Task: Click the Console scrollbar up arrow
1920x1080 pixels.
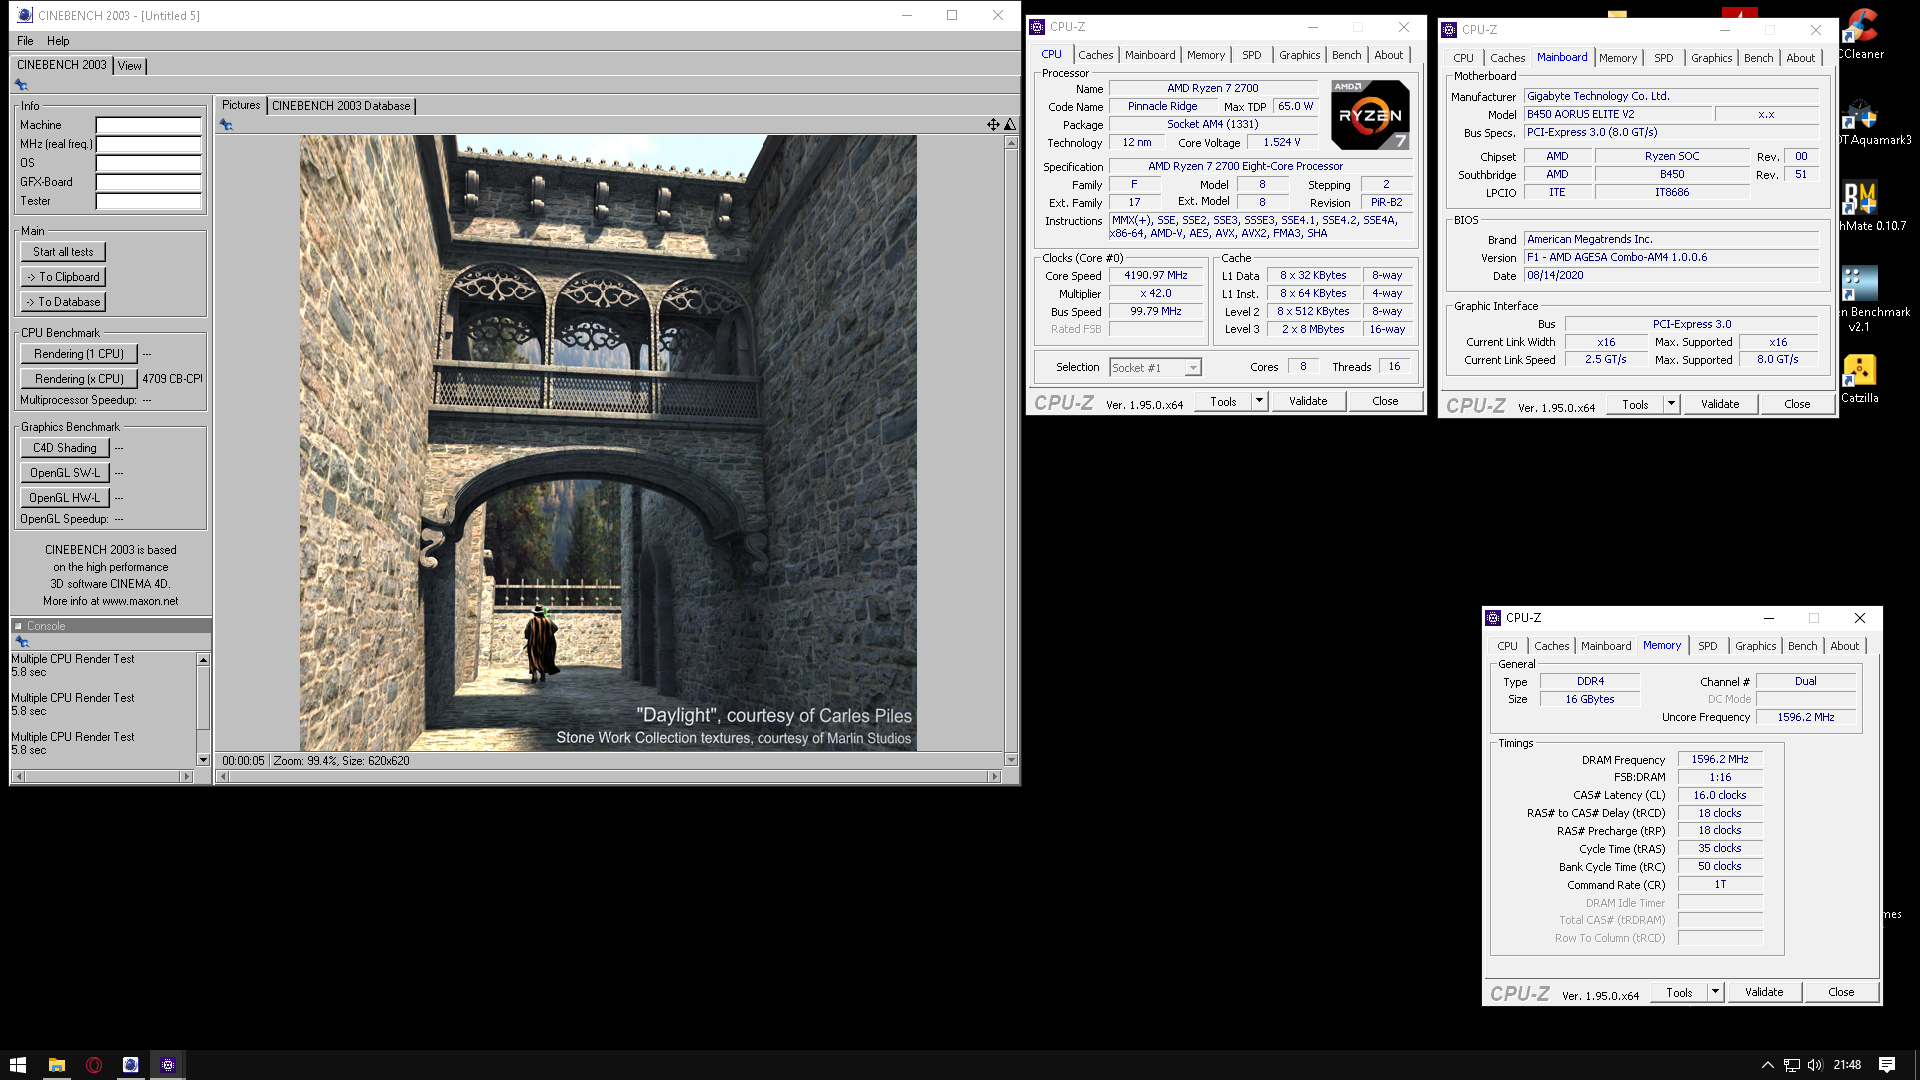Action: [203, 660]
